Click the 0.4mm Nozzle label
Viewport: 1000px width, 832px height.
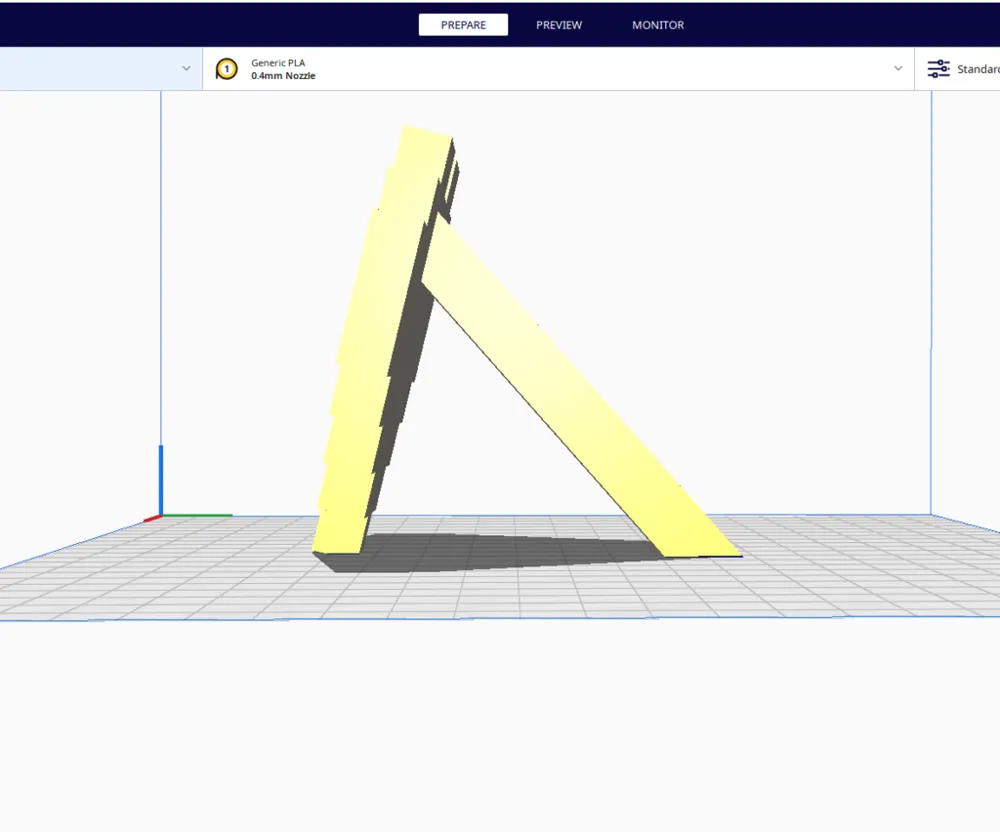(283, 75)
